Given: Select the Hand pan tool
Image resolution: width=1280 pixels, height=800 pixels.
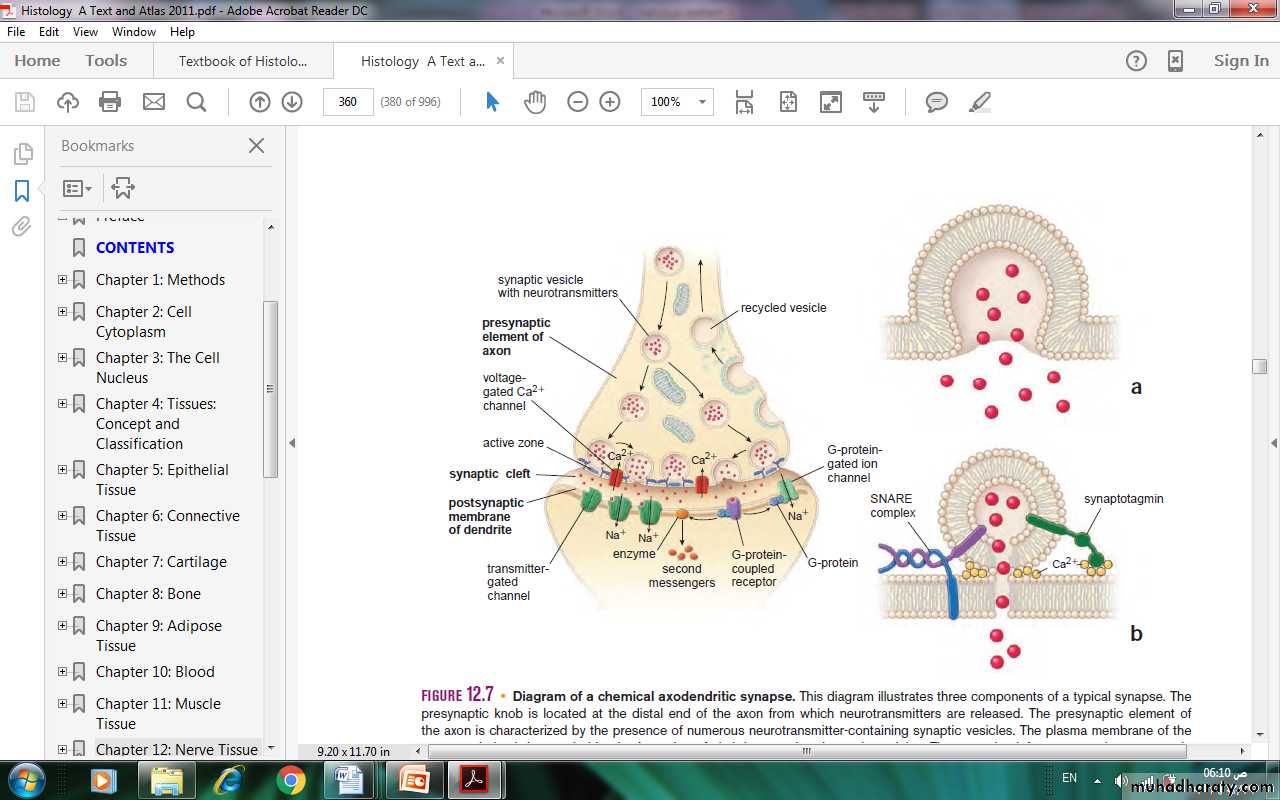Looking at the screenshot, I should [x=535, y=102].
